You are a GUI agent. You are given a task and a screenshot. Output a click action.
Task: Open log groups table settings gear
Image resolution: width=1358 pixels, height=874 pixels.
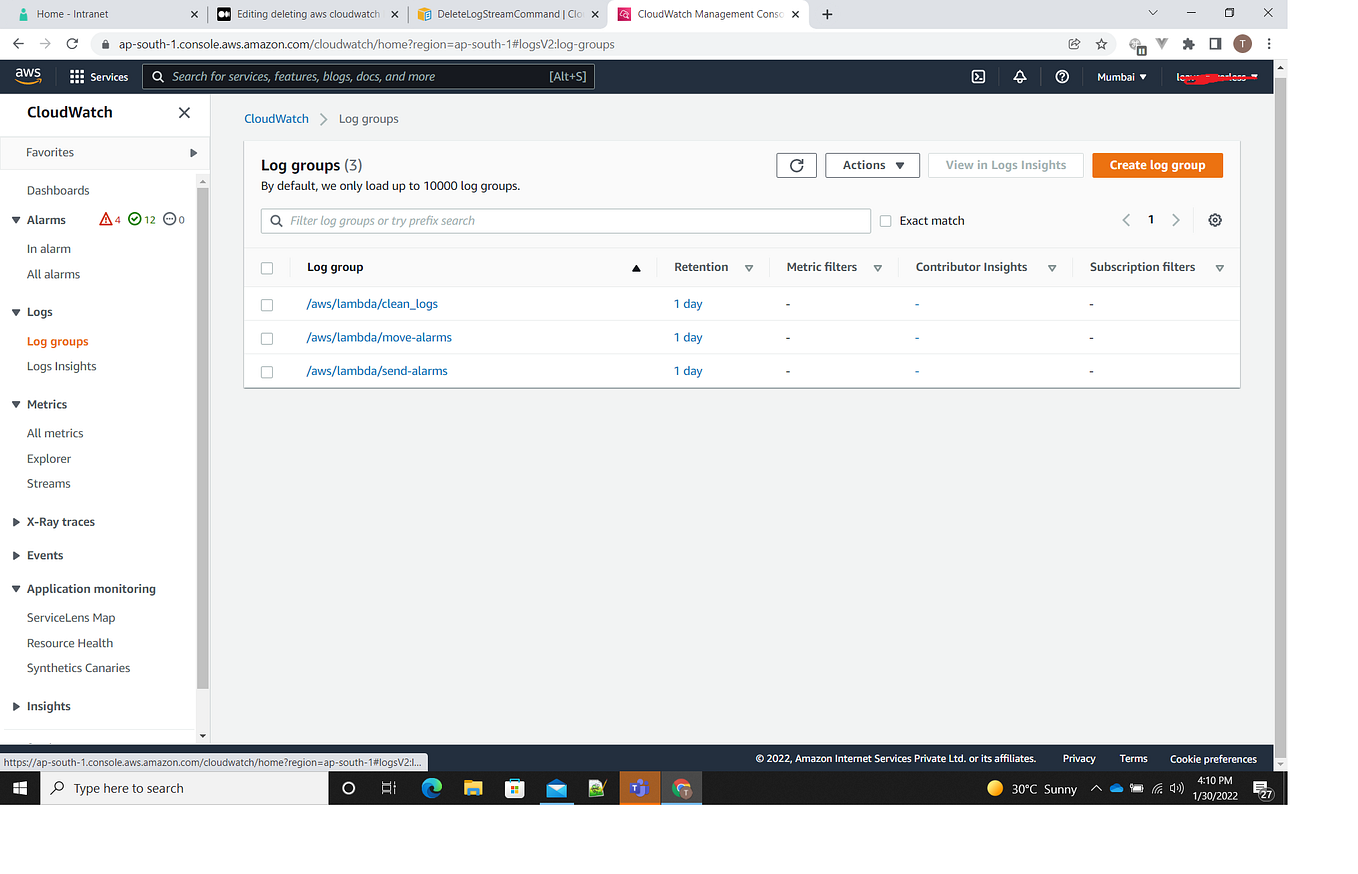(1214, 220)
